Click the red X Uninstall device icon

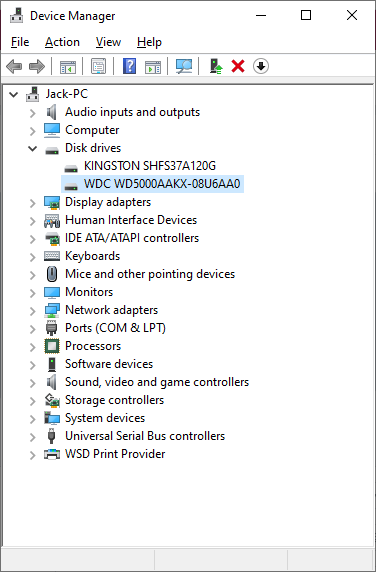click(x=238, y=66)
